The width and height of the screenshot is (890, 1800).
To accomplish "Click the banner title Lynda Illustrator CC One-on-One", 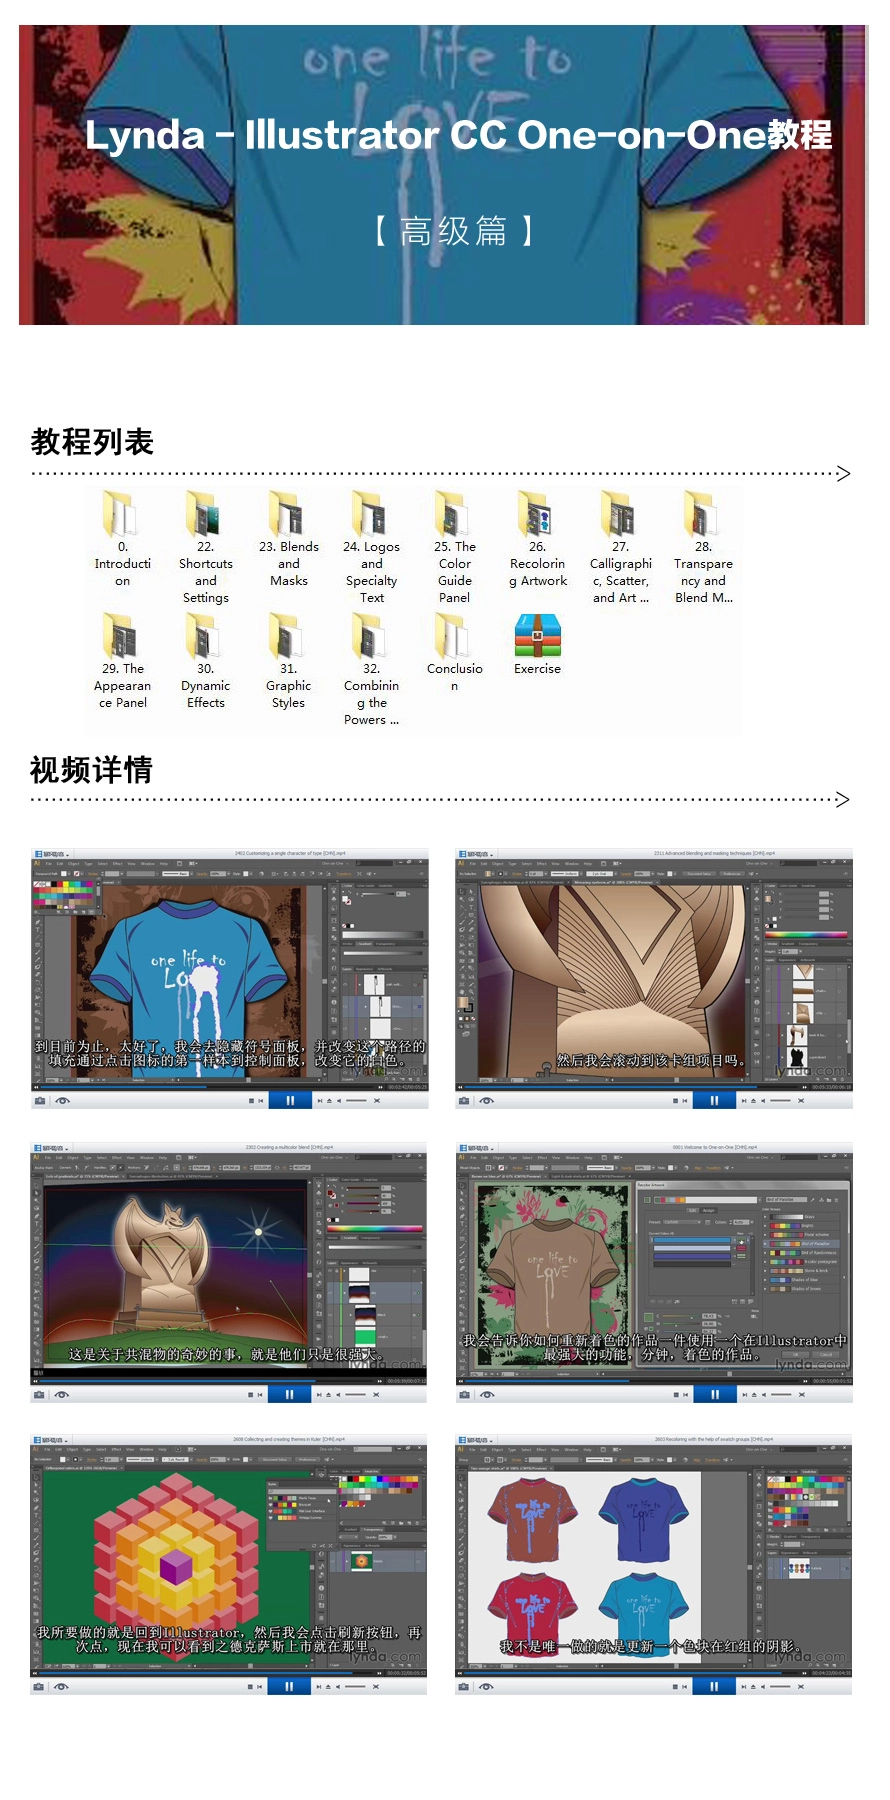I will tap(458, 134).
